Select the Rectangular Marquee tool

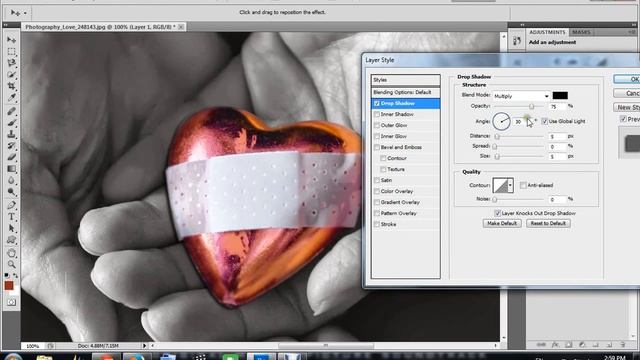click(x=11, y=51)
